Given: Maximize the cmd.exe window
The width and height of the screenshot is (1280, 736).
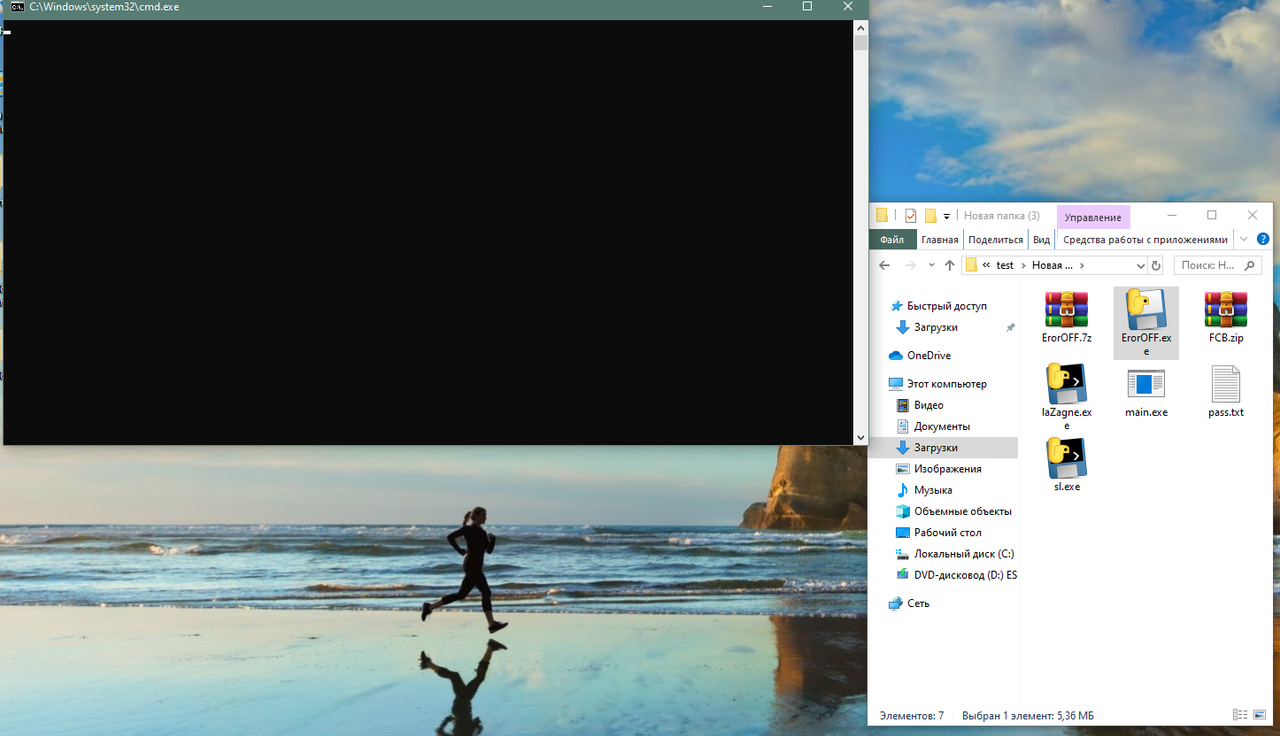Looking at the screenshot, I should [x=808, y=7].
